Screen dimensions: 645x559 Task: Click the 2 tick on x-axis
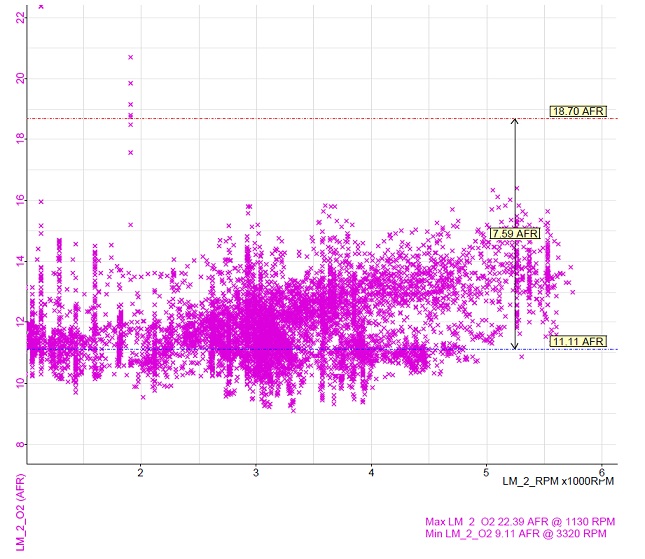click(141, 472)
